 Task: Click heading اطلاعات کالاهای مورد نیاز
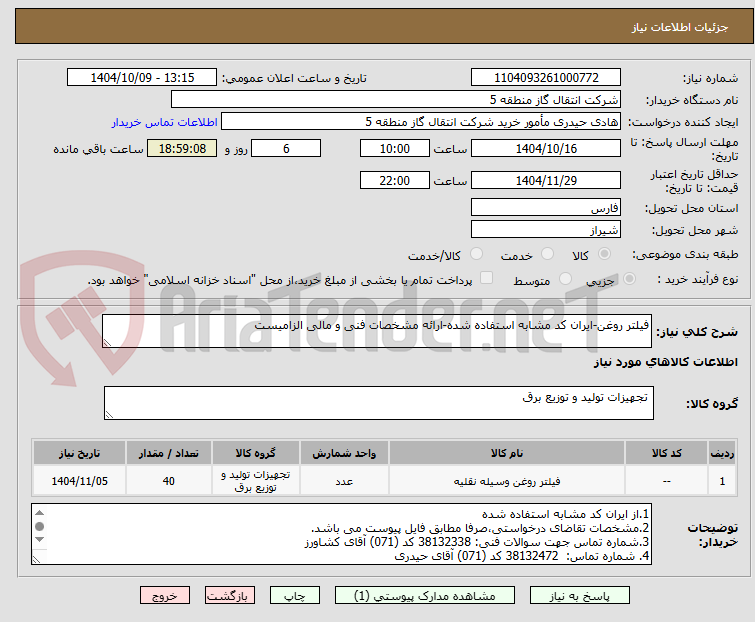665,362
